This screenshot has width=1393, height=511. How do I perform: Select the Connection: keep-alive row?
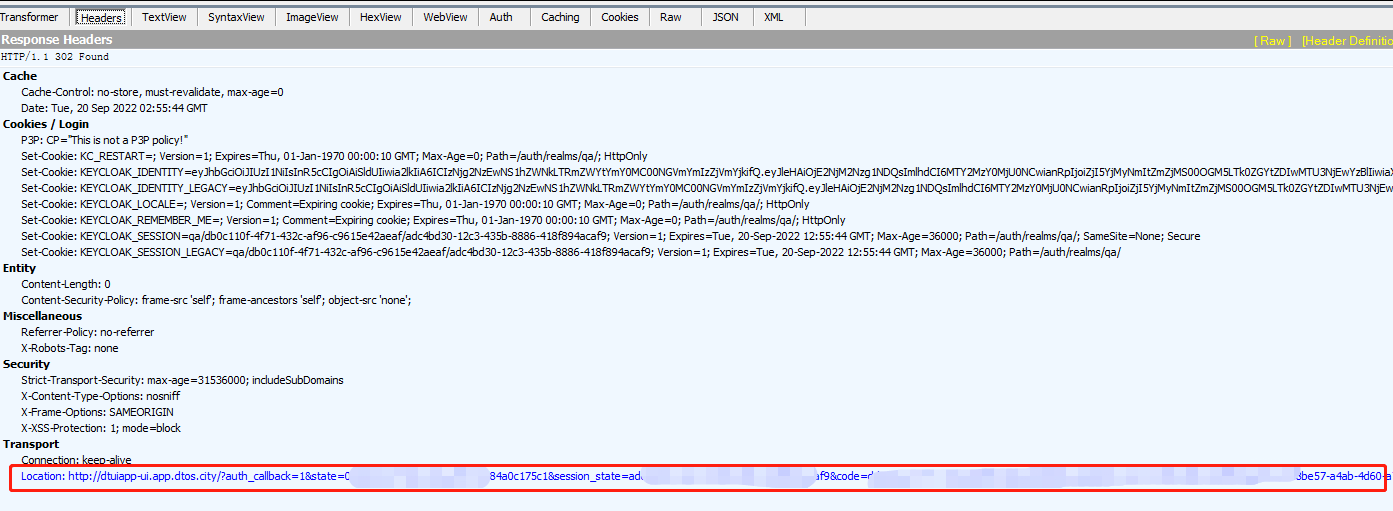(78, 460)
